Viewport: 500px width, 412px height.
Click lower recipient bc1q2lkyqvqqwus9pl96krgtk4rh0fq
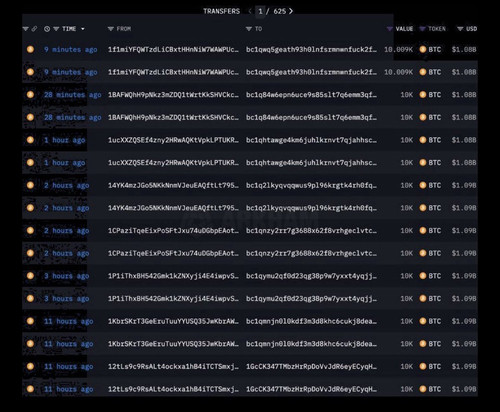[311, 208]
